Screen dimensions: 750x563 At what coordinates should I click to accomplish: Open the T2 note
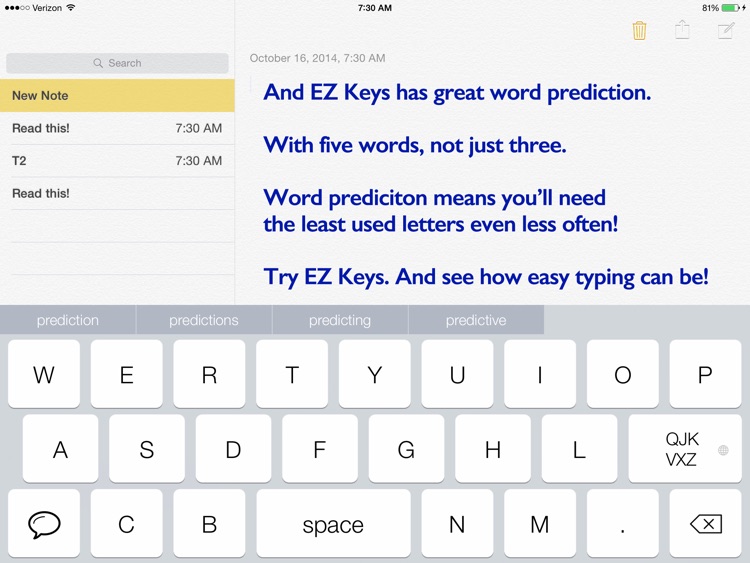117,161
